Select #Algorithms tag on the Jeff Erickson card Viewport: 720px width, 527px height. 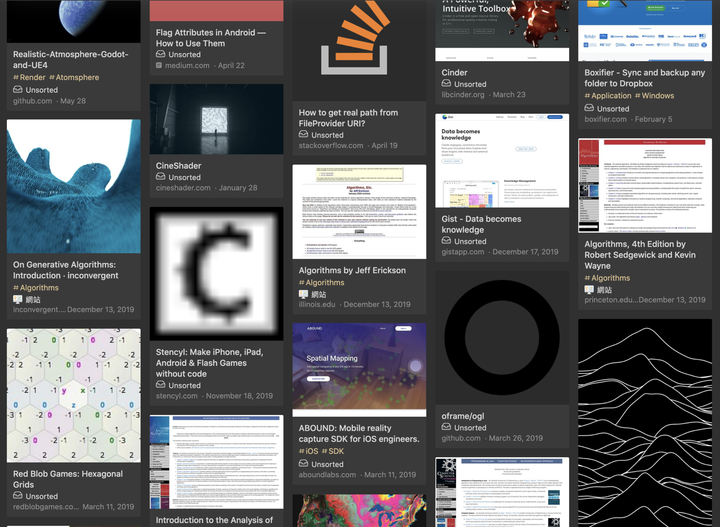tap(321, 282)
